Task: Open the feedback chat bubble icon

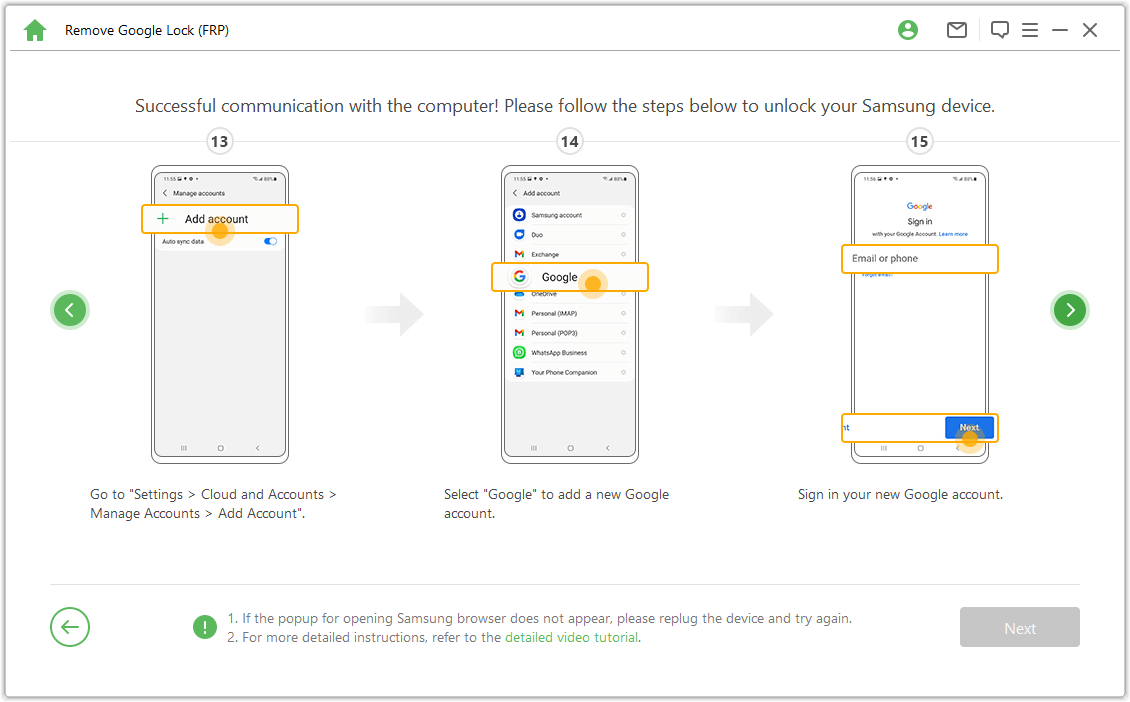Action: pos(1000,30)
